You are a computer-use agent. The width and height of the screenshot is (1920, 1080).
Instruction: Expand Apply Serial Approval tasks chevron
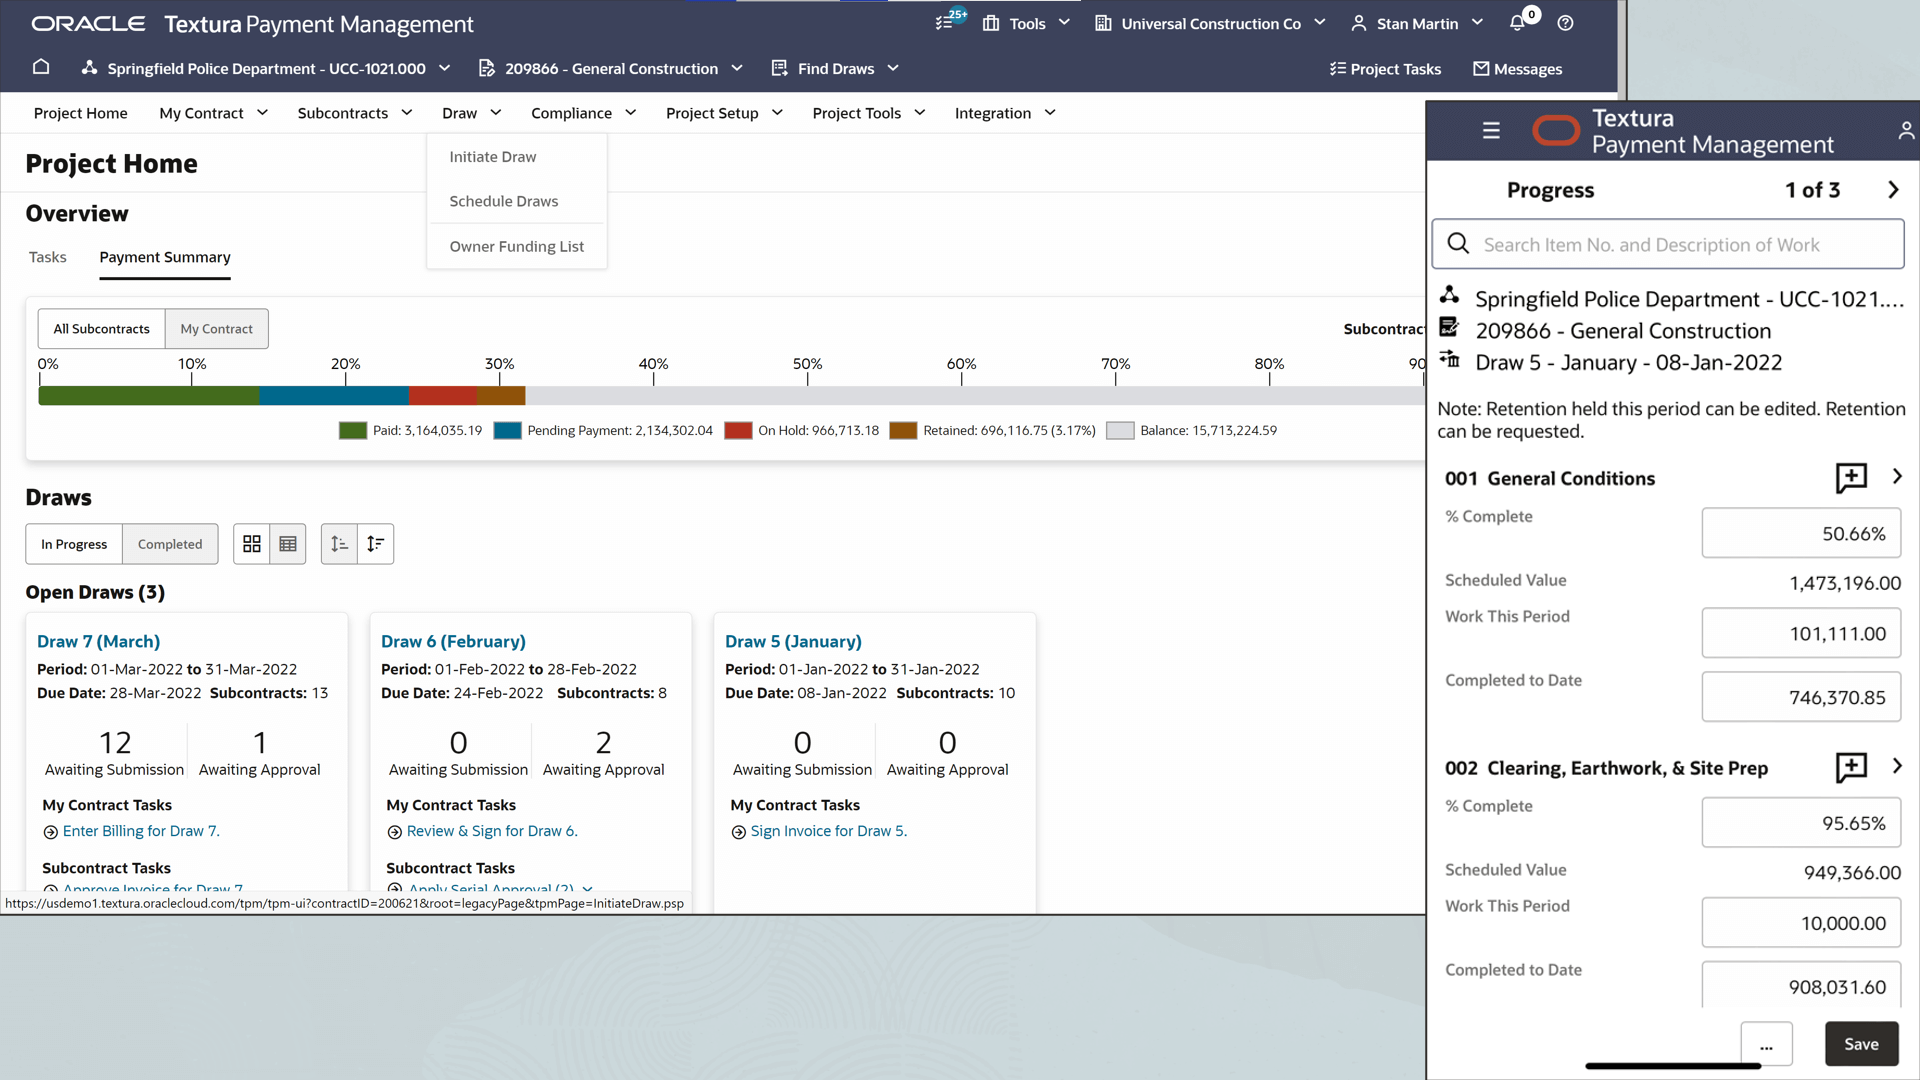click(587, 888)
